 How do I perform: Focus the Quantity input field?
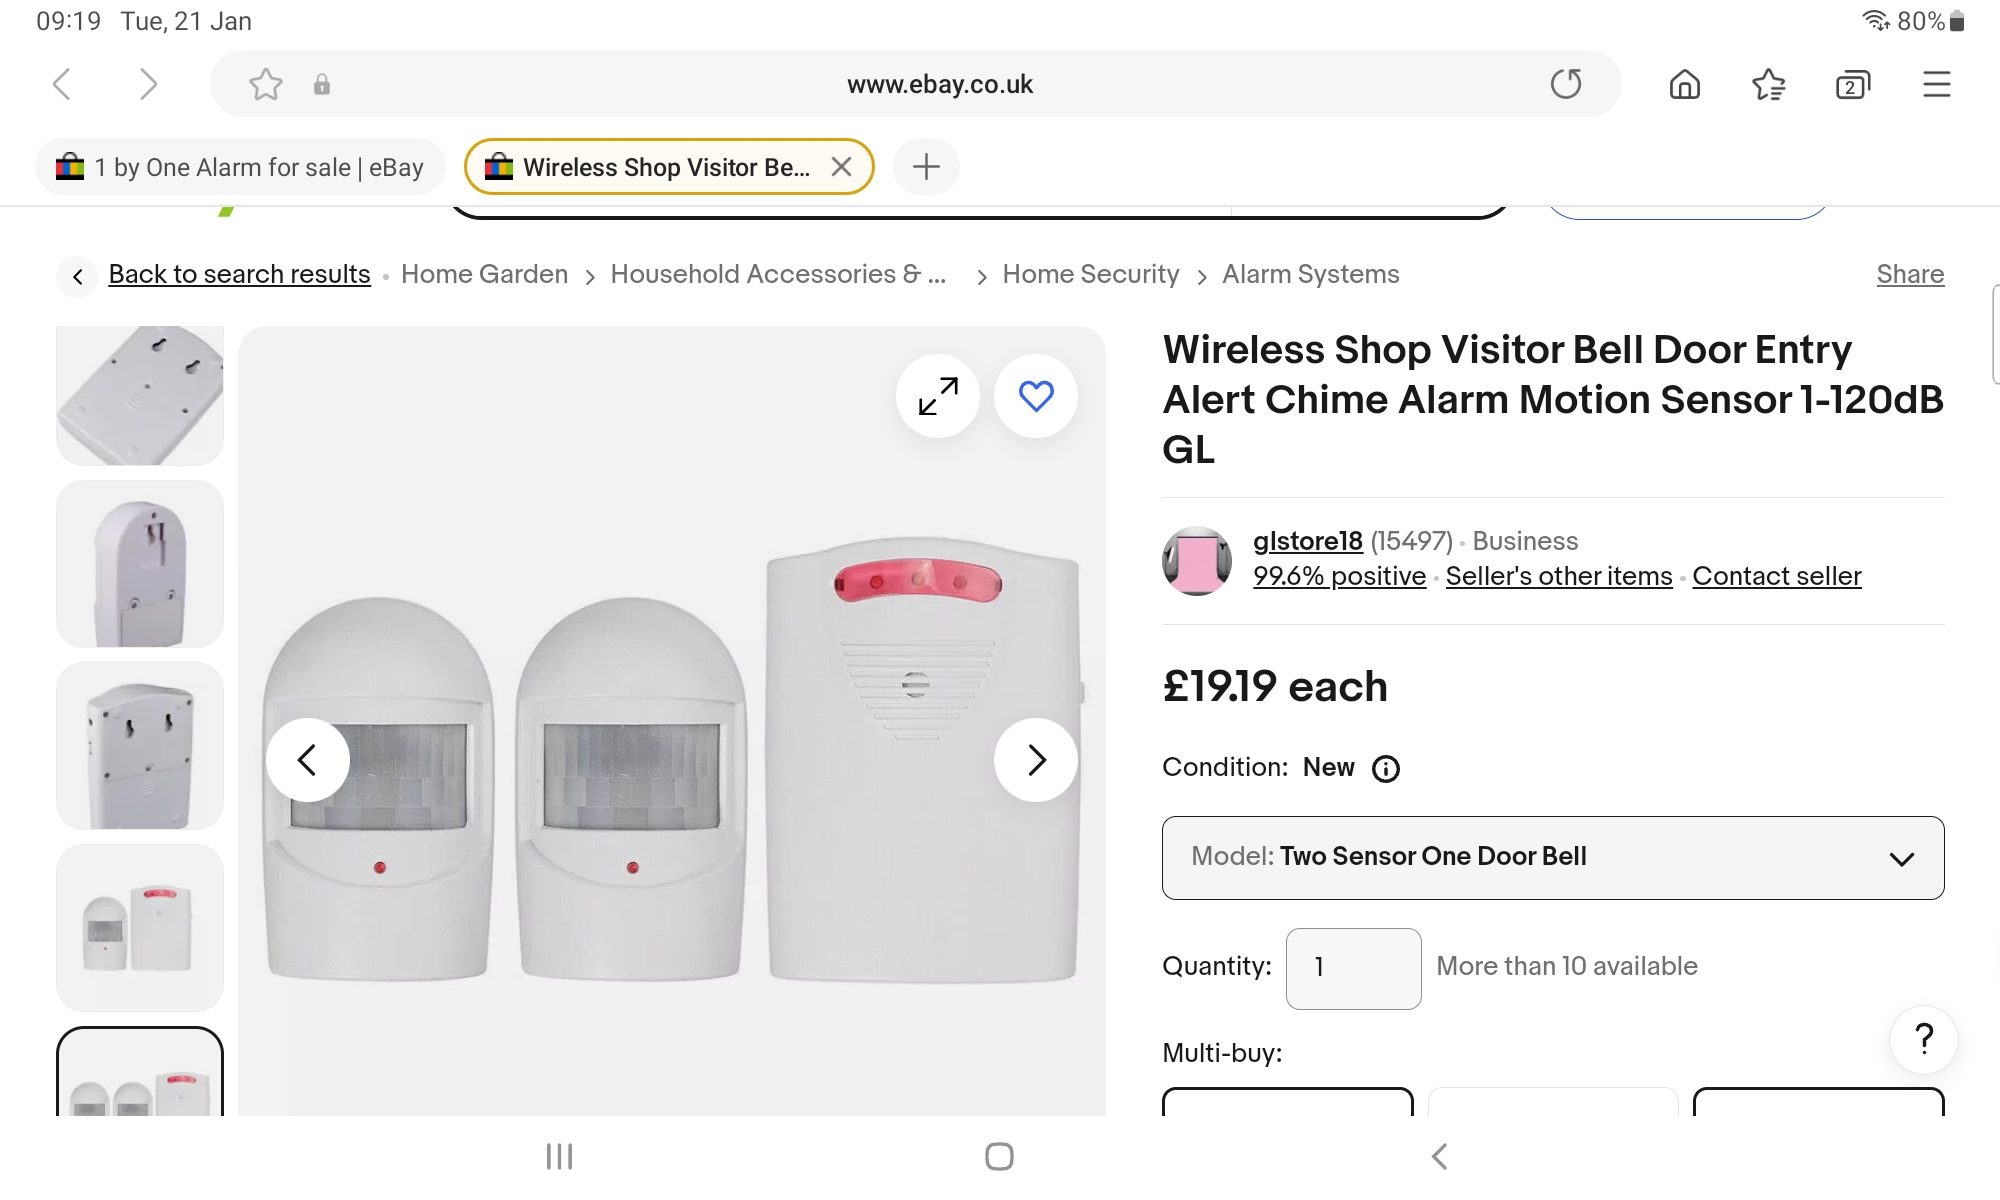pyautogui.click(x=1353, y=968)
